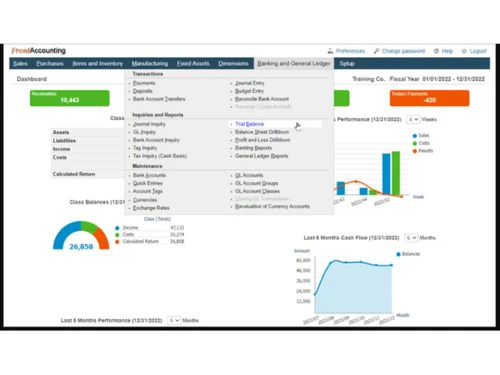Click the green Receivables 10,443 tile
Viewport: 500px width, 375px height.
click(x=70, y=98)
